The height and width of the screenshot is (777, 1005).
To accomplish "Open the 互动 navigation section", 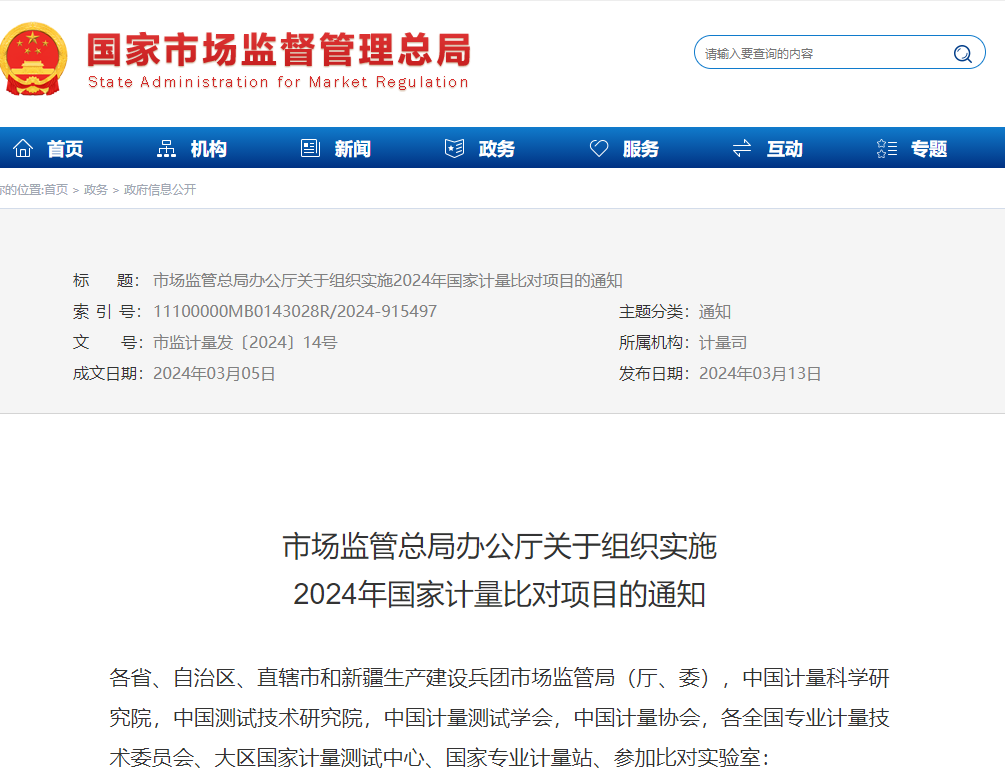I will pyautogui.click(x=785, y=149).
